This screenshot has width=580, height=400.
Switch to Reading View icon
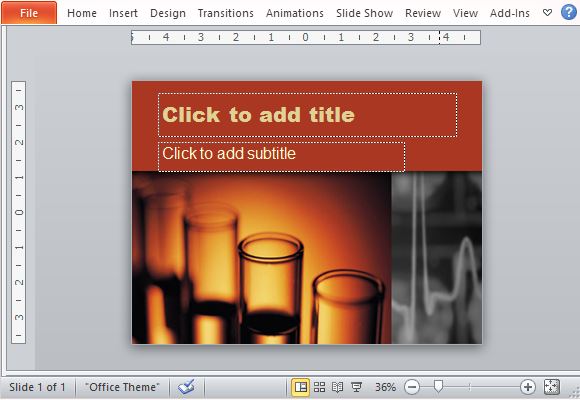click(337, 387)
